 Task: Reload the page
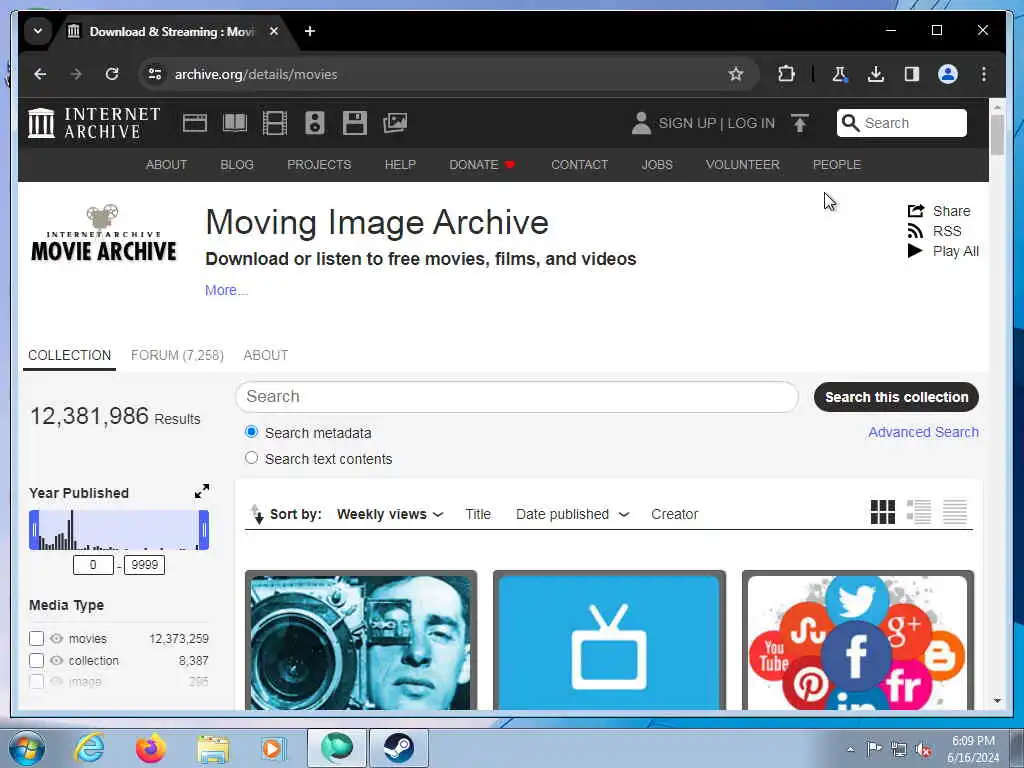click(x=112, y=74)
